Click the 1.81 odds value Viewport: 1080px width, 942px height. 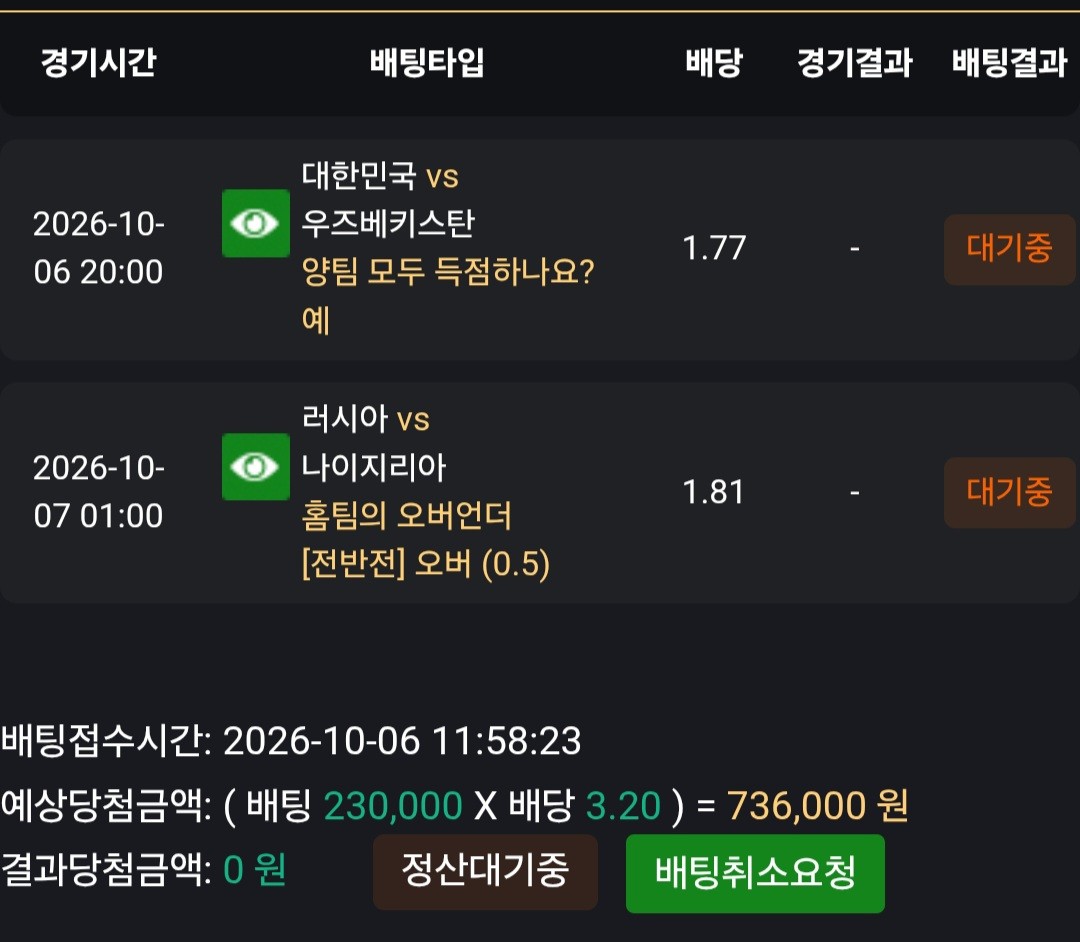714,492
